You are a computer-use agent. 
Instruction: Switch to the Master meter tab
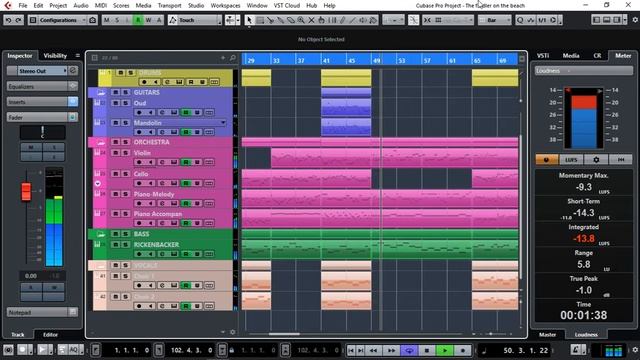[x=547, y=334]
